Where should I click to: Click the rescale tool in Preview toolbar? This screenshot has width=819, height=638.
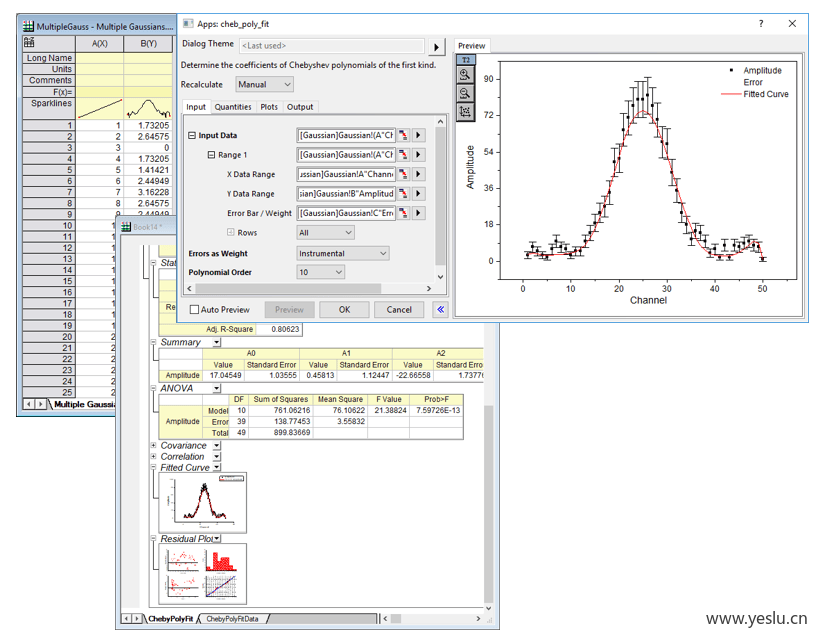[x=465, y=111]
